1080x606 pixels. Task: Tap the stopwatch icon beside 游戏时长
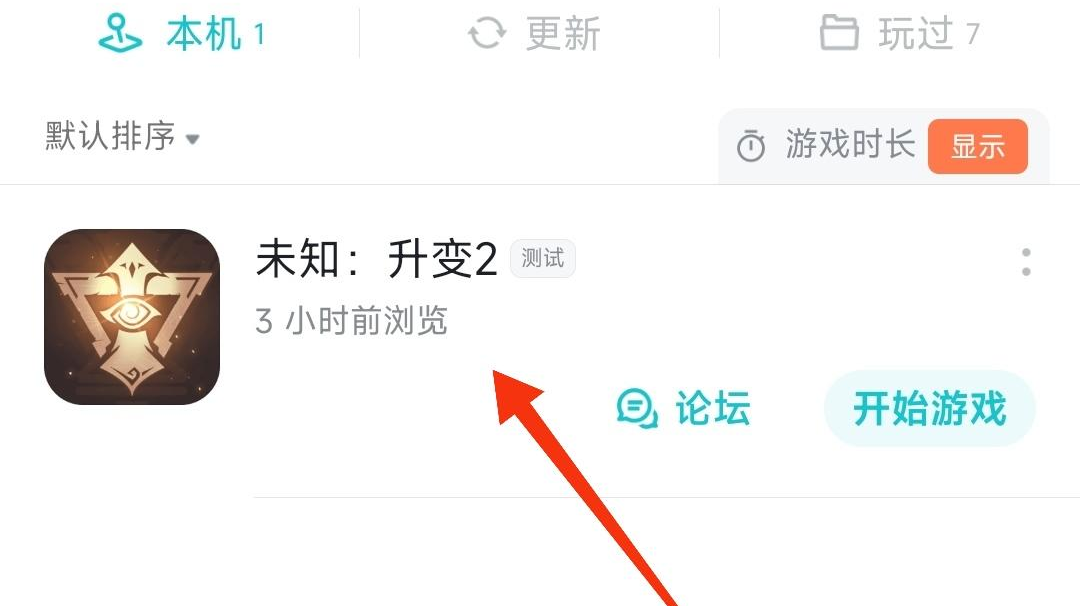pos(751,145)
